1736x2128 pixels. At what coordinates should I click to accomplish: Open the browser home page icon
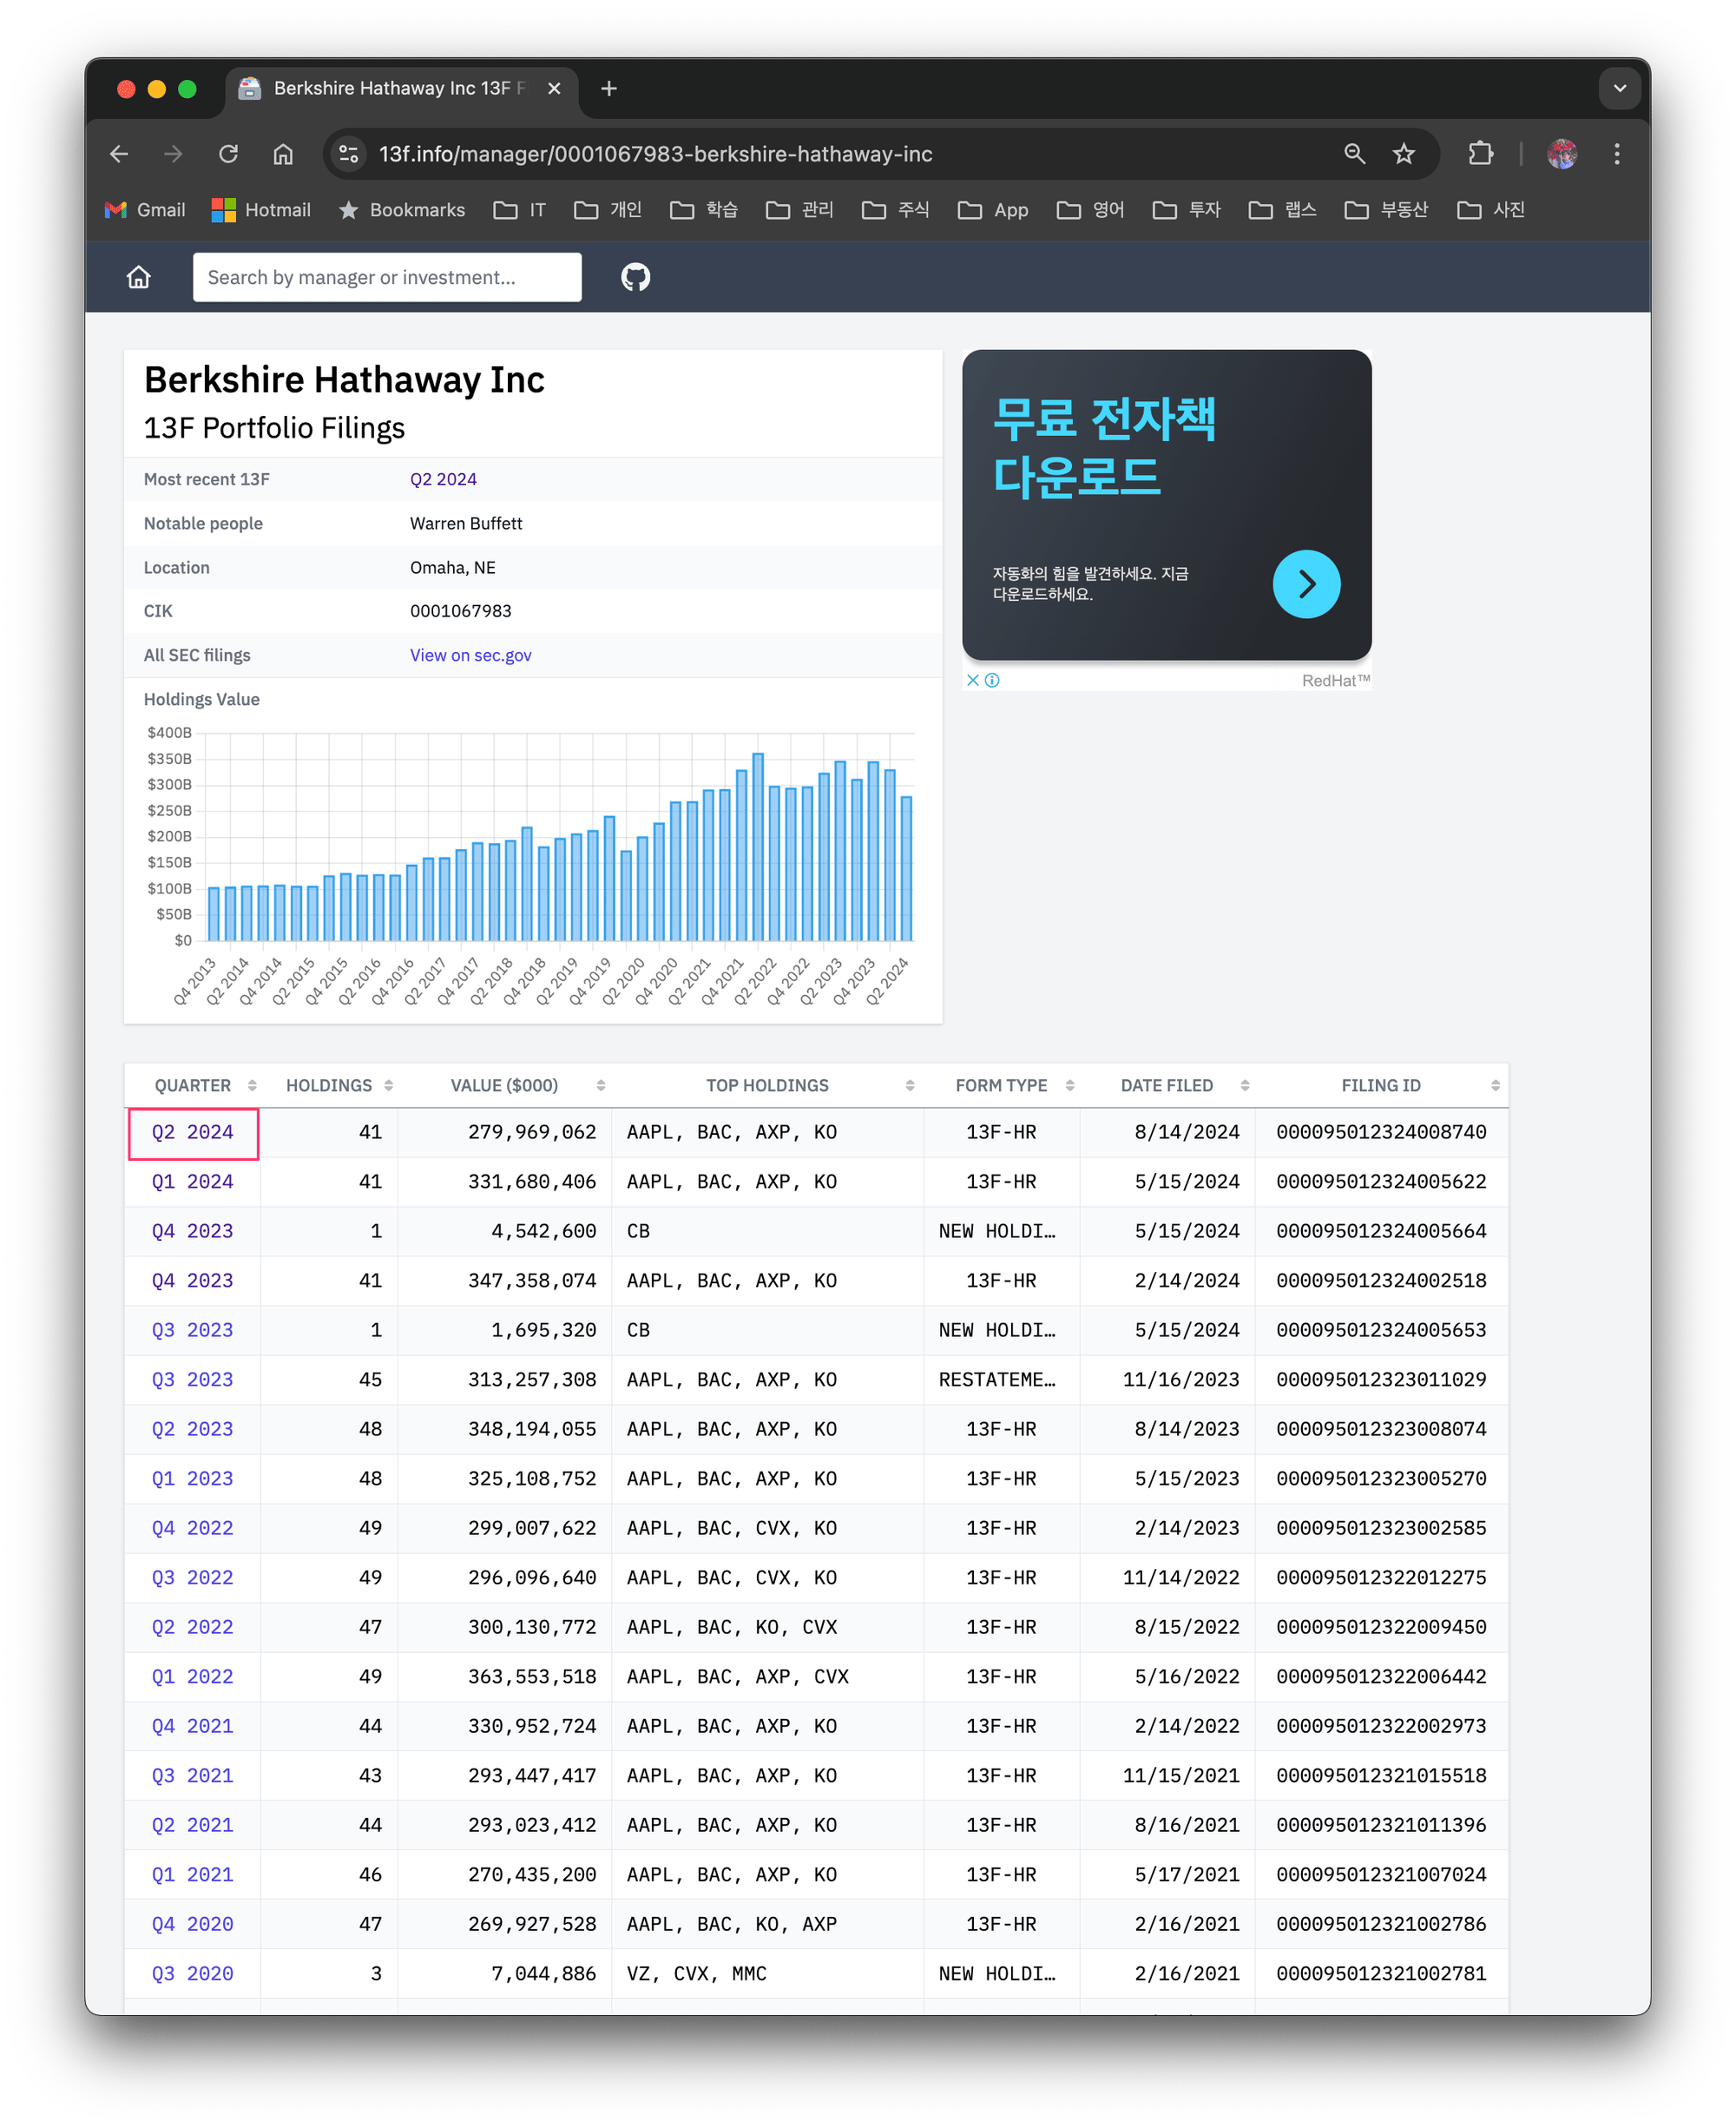coord(283,154)
